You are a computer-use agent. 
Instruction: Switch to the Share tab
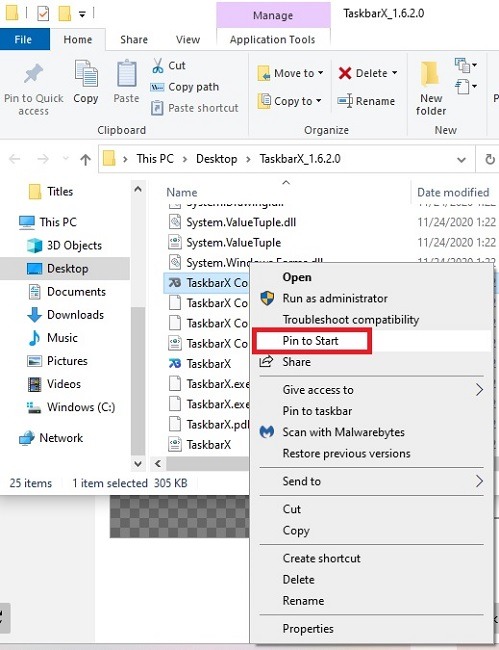[x=134, y=39]
